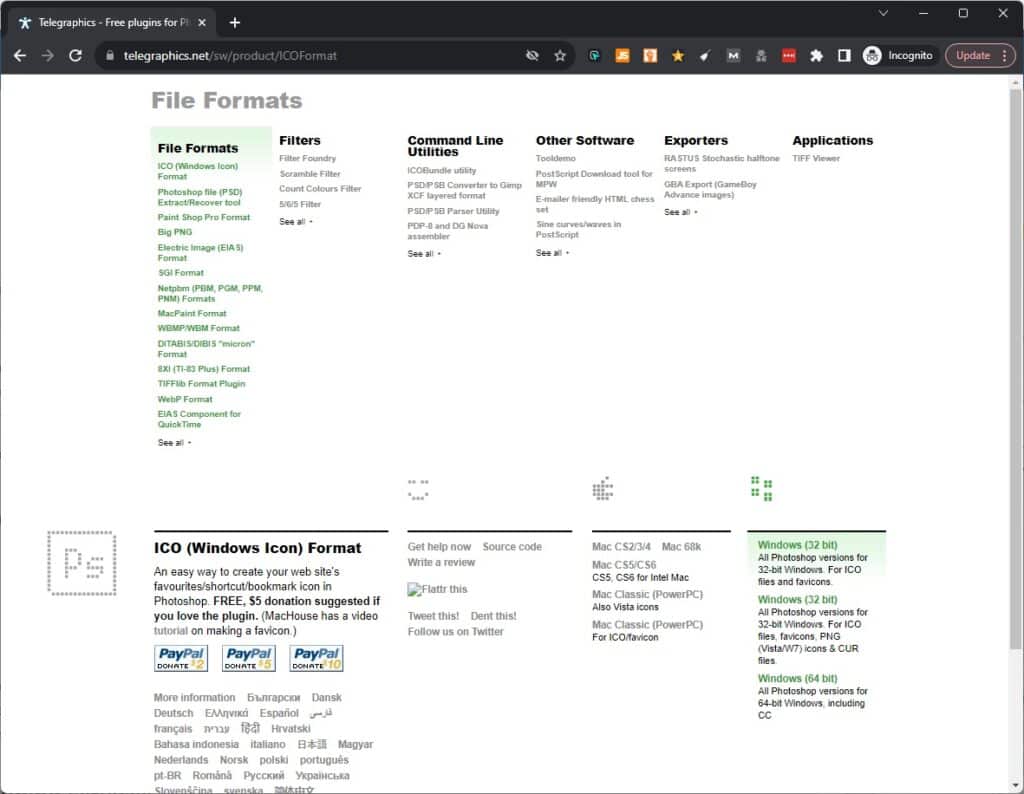Open a new browser tab with the plus
The image size is (1024, 794).
[x=235, y=23]
